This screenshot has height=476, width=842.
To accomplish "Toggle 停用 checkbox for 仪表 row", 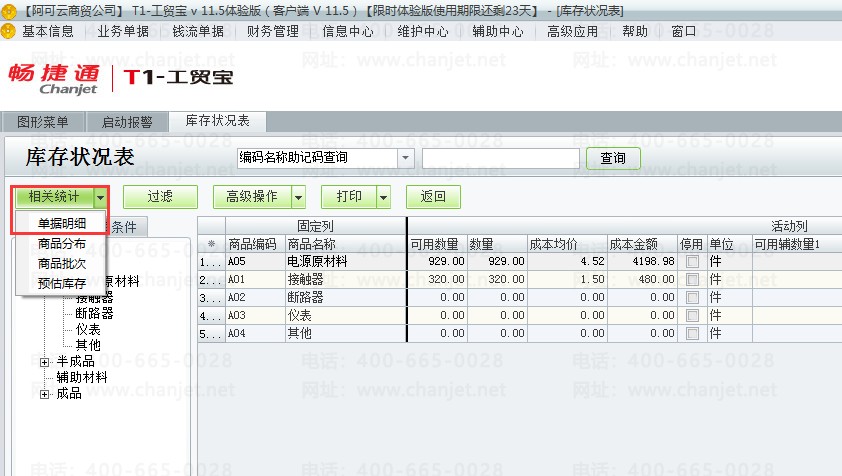I will (x=692, y=315).
